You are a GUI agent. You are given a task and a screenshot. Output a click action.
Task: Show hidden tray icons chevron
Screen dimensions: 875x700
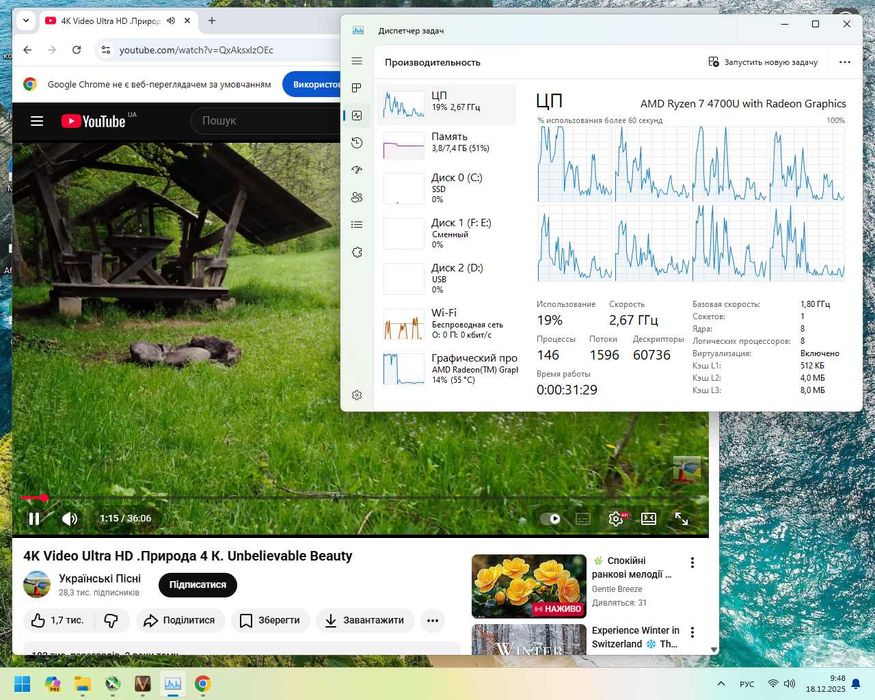[x=721, y=683]
